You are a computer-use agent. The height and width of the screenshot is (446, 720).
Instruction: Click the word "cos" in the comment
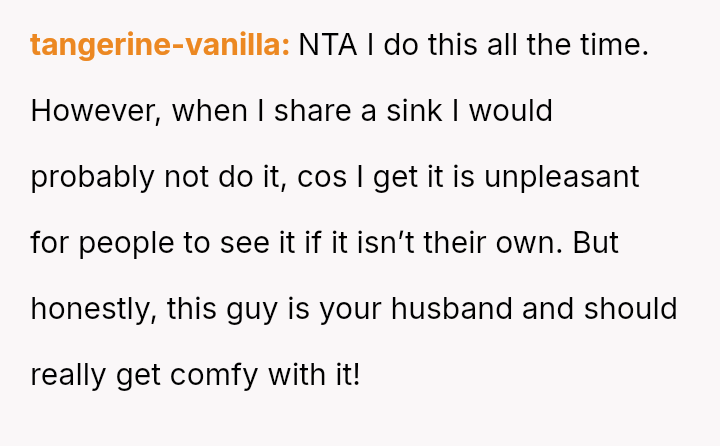click(x=341, y=177)
